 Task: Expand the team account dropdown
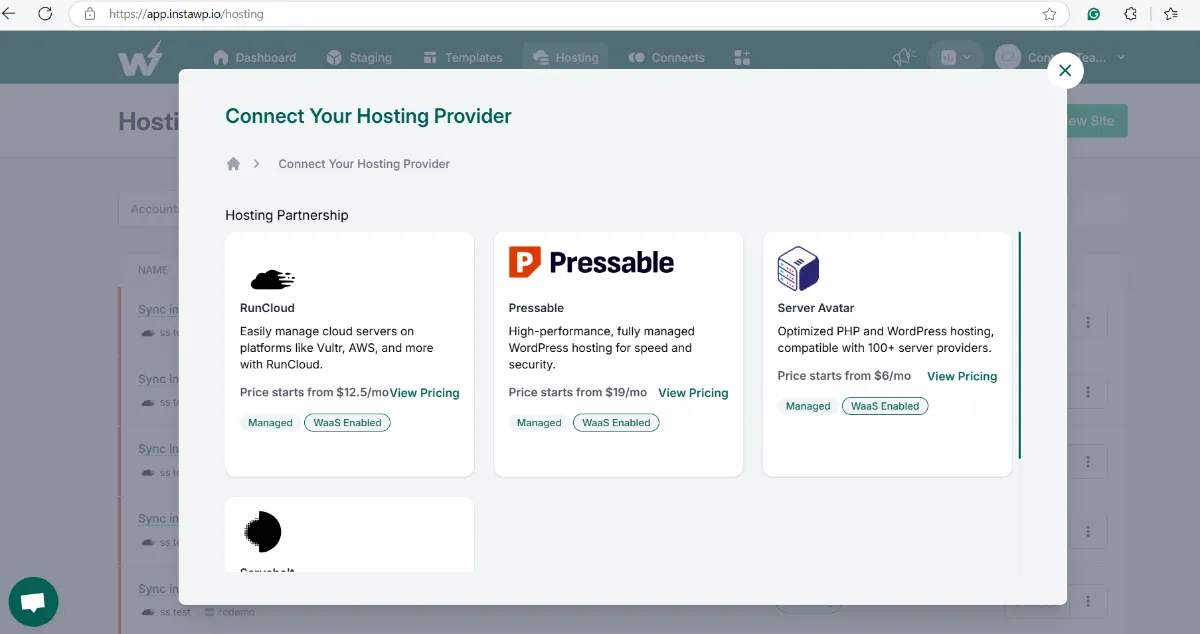coord(1061,58)
